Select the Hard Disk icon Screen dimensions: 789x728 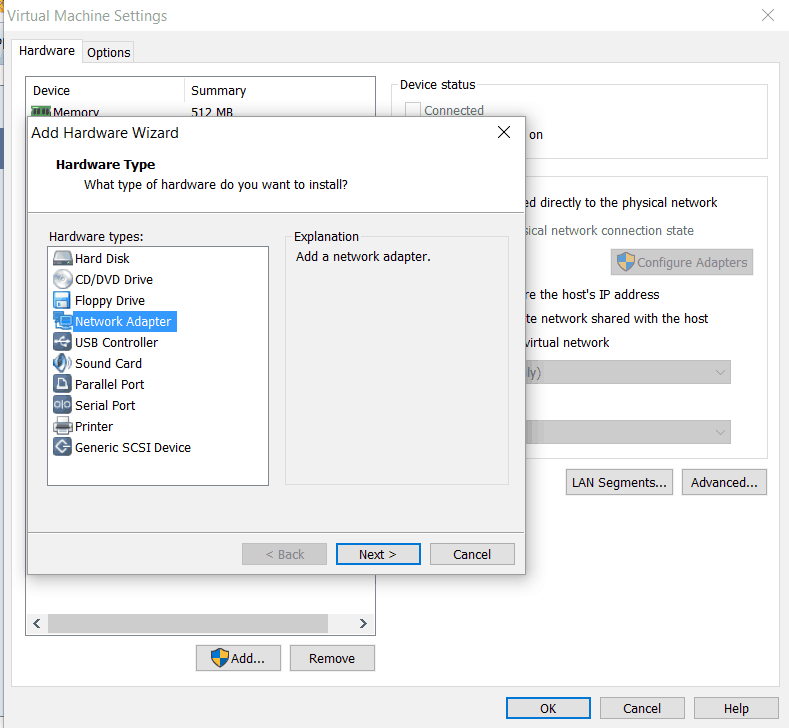click(x=62, y=258)
